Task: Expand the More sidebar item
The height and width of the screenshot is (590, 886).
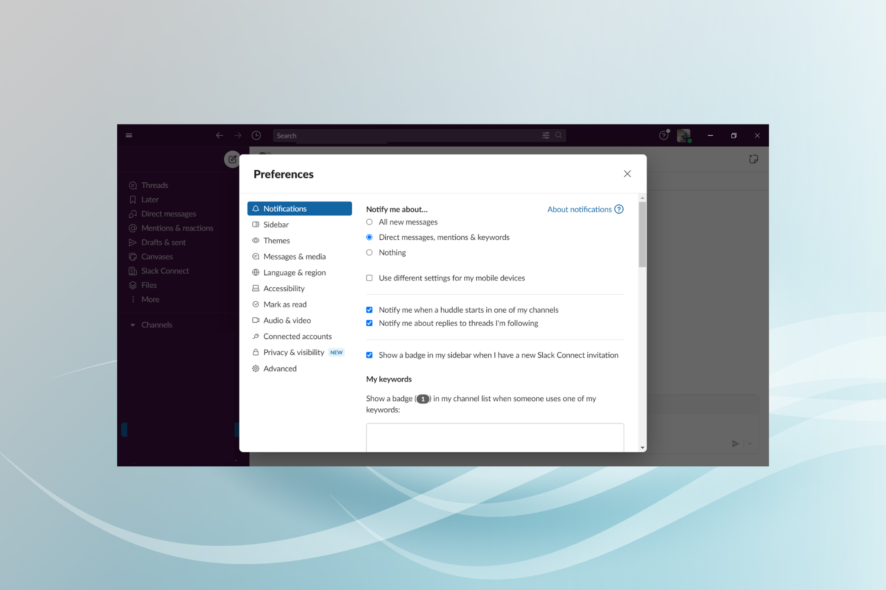Action: coord(148,299)
